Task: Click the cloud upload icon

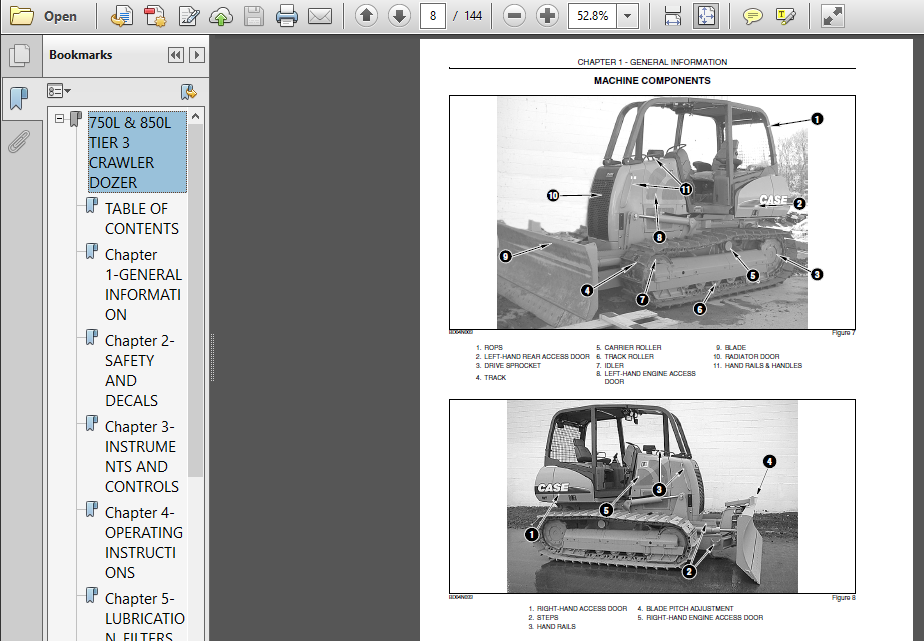Action: (x=221, y=16)
